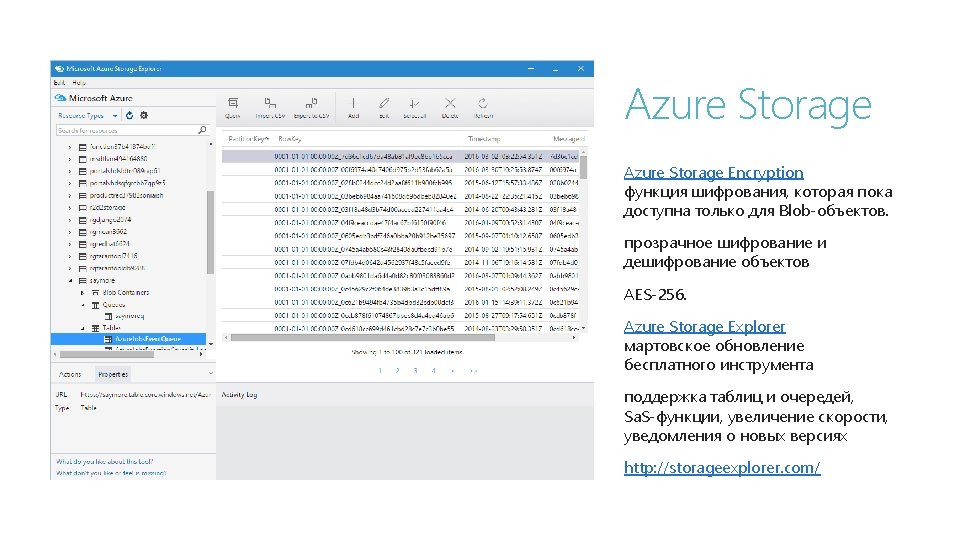
Task: Click the Edit pencil toolbar icon
Action: 384,103
